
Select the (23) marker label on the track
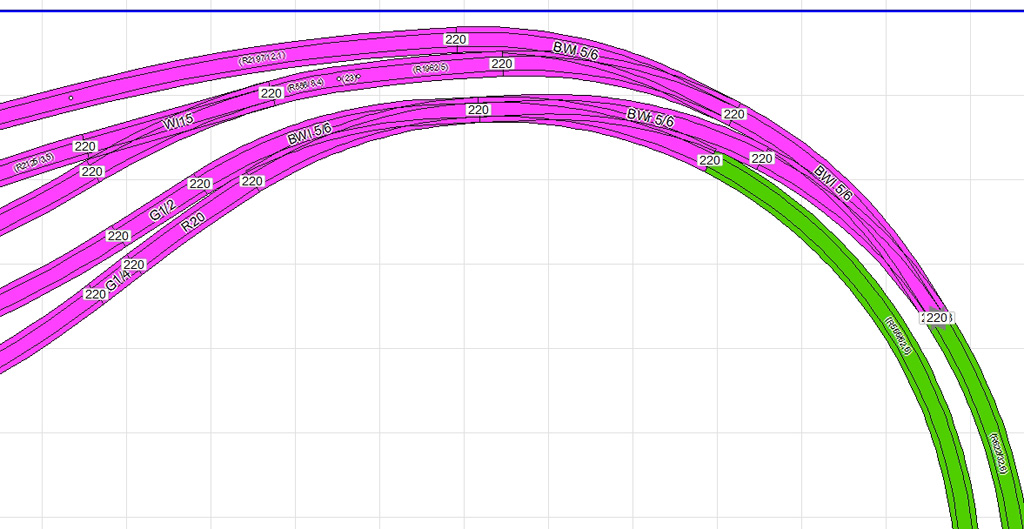349,77
